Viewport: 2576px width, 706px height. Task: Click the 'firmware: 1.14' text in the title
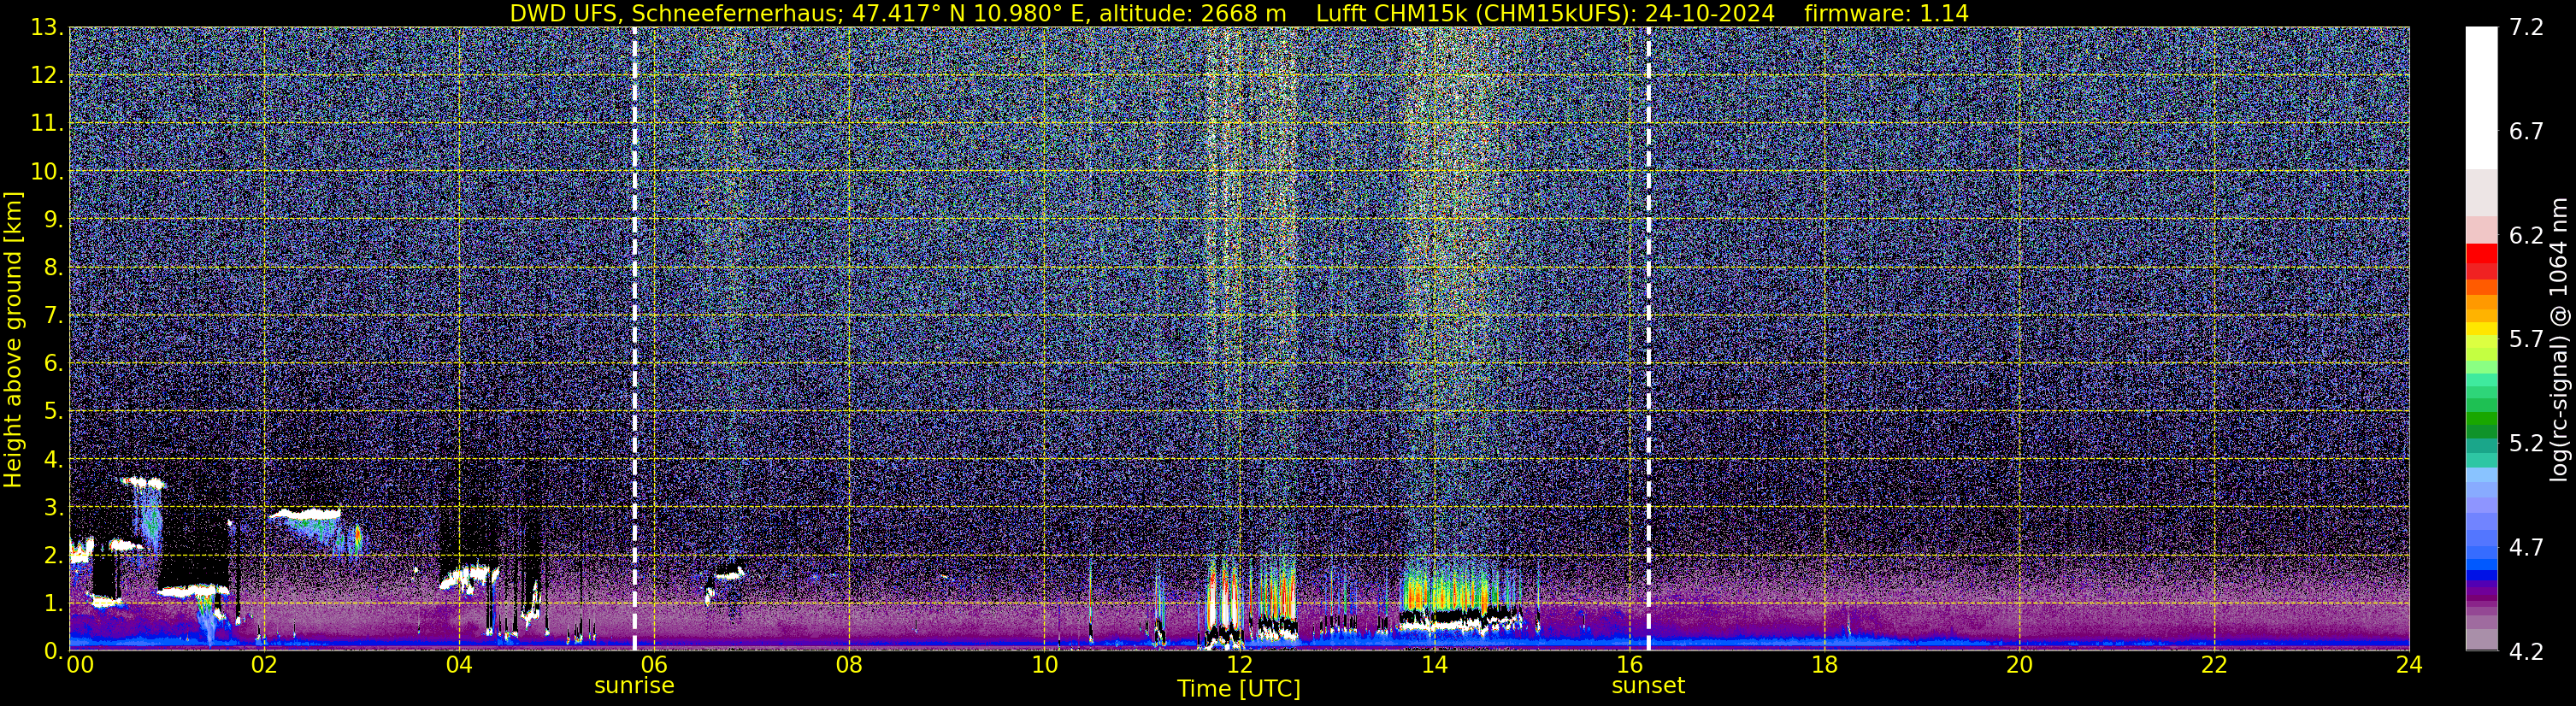[1886, 14]
